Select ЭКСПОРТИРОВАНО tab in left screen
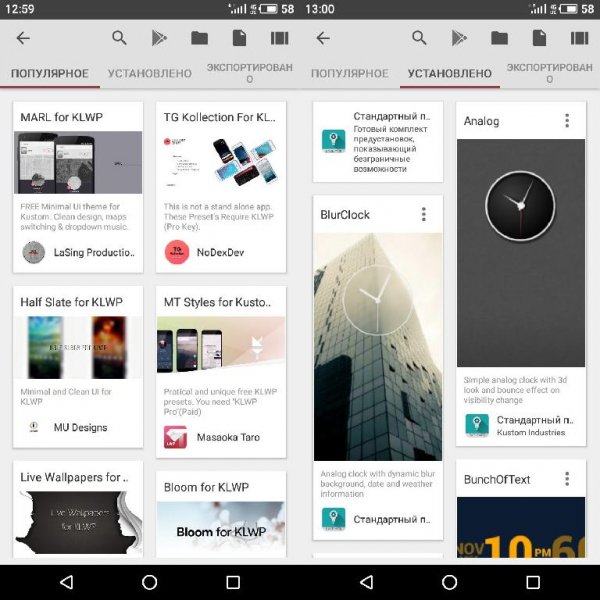Screen dimensions: 600x600 249,73
